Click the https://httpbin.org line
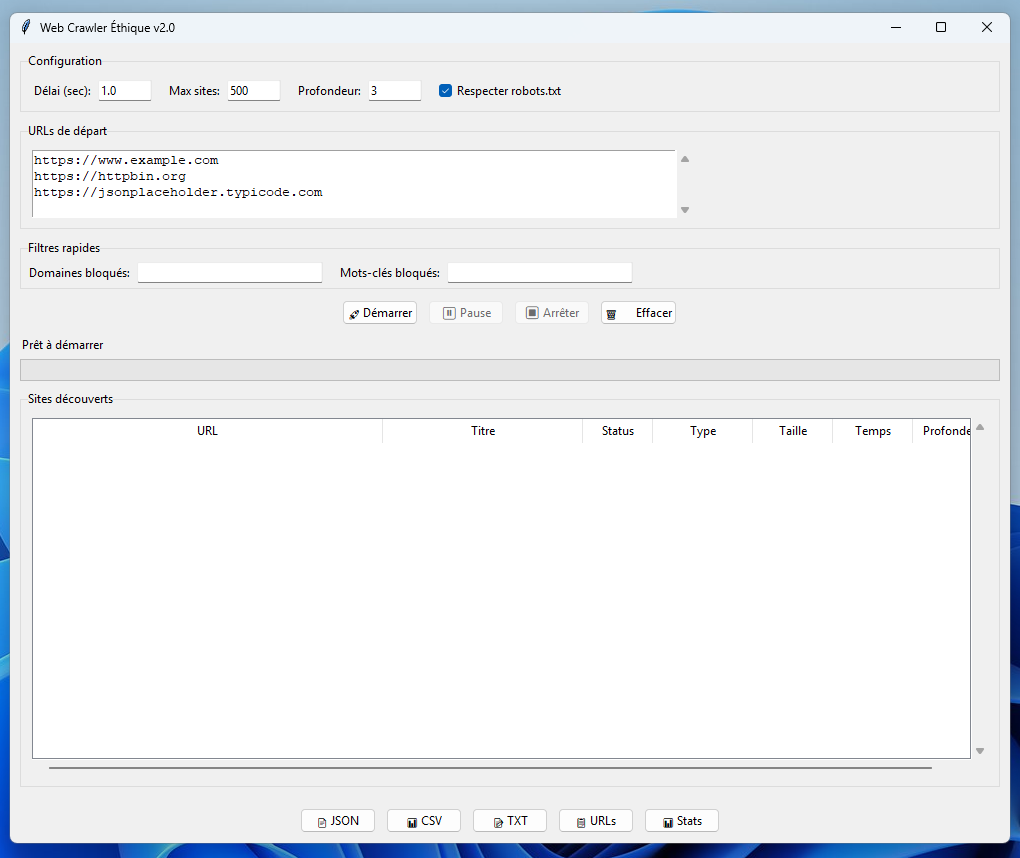This screenshot has height=858, width=1020. (x=110, y=176)
